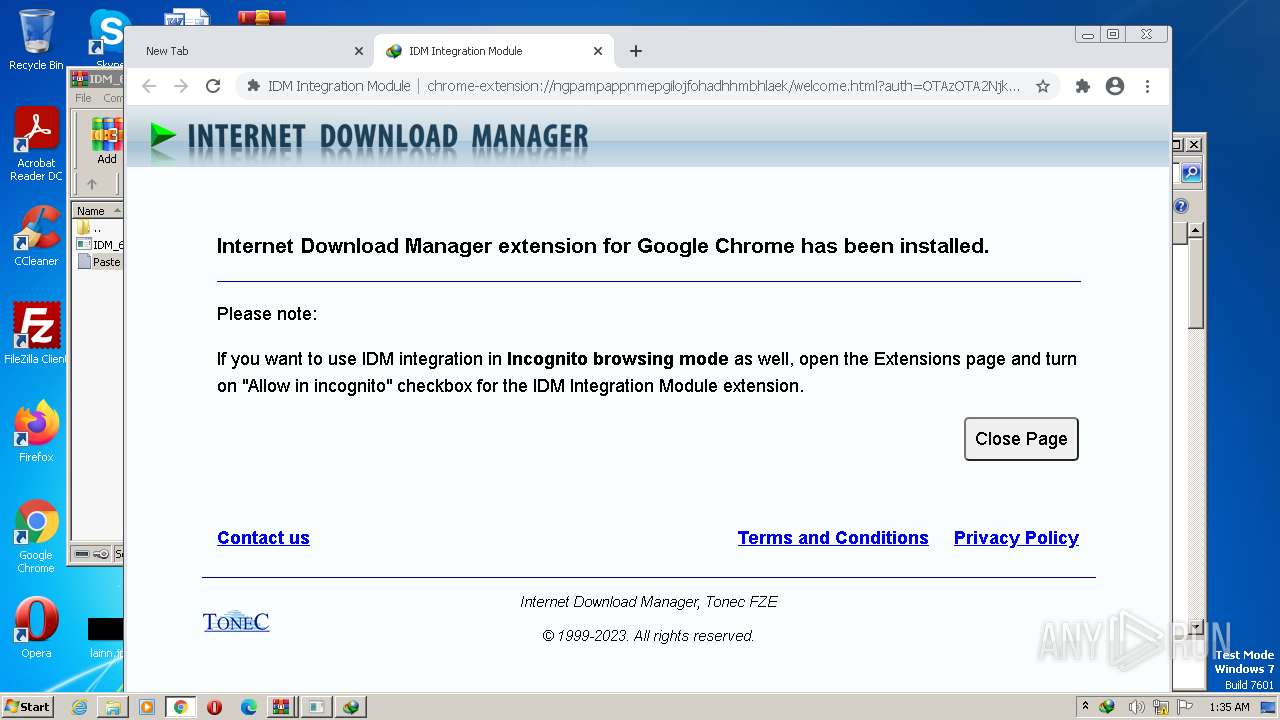Viewport: 1280px width, 720px height.
Task: Switch to the New Tab tab
Action: 240,51
